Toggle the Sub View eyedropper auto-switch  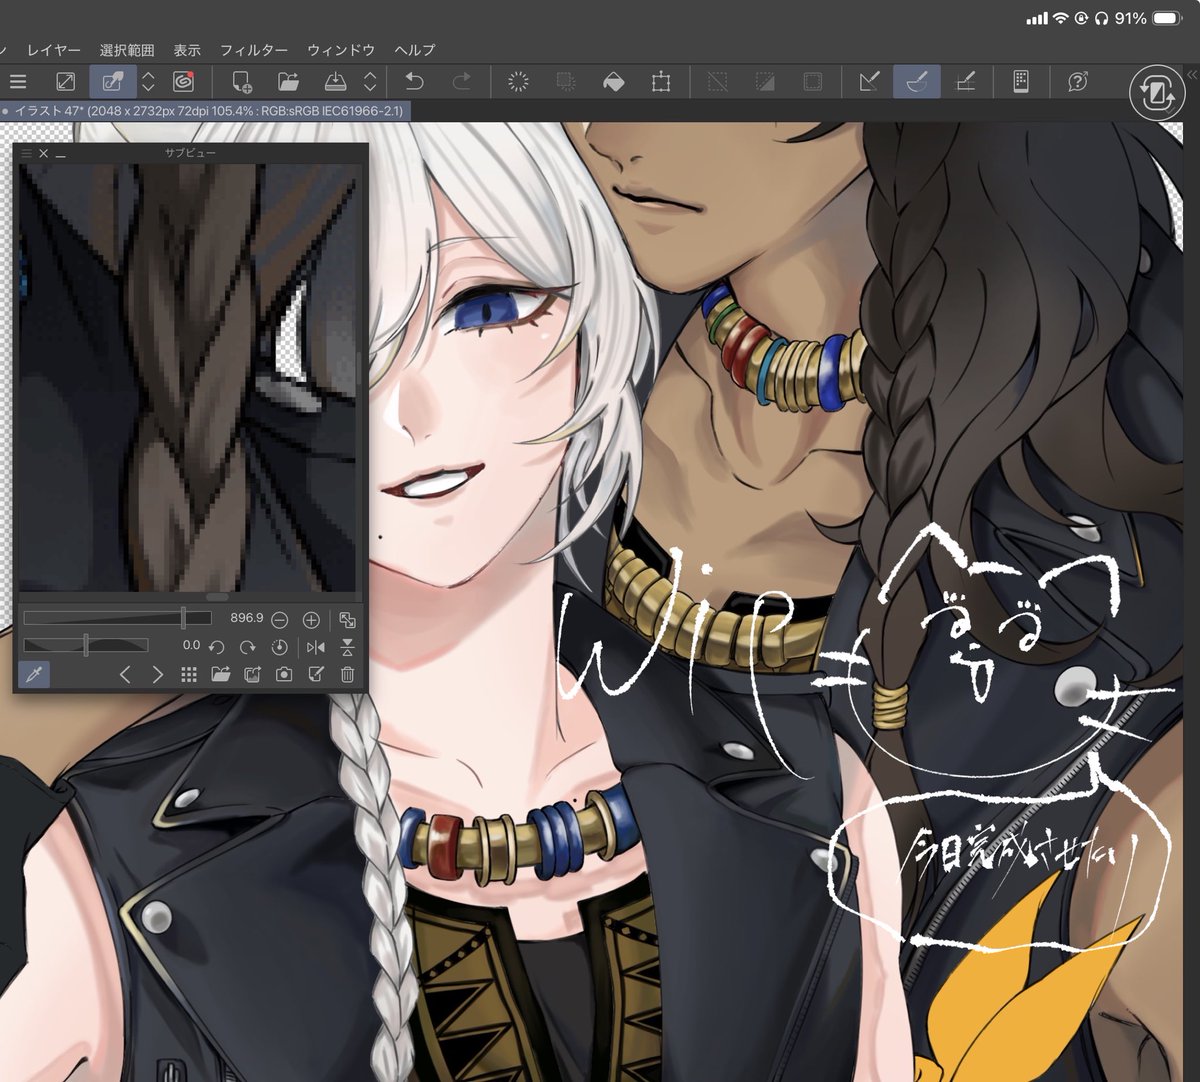click(x=34, y=675)
